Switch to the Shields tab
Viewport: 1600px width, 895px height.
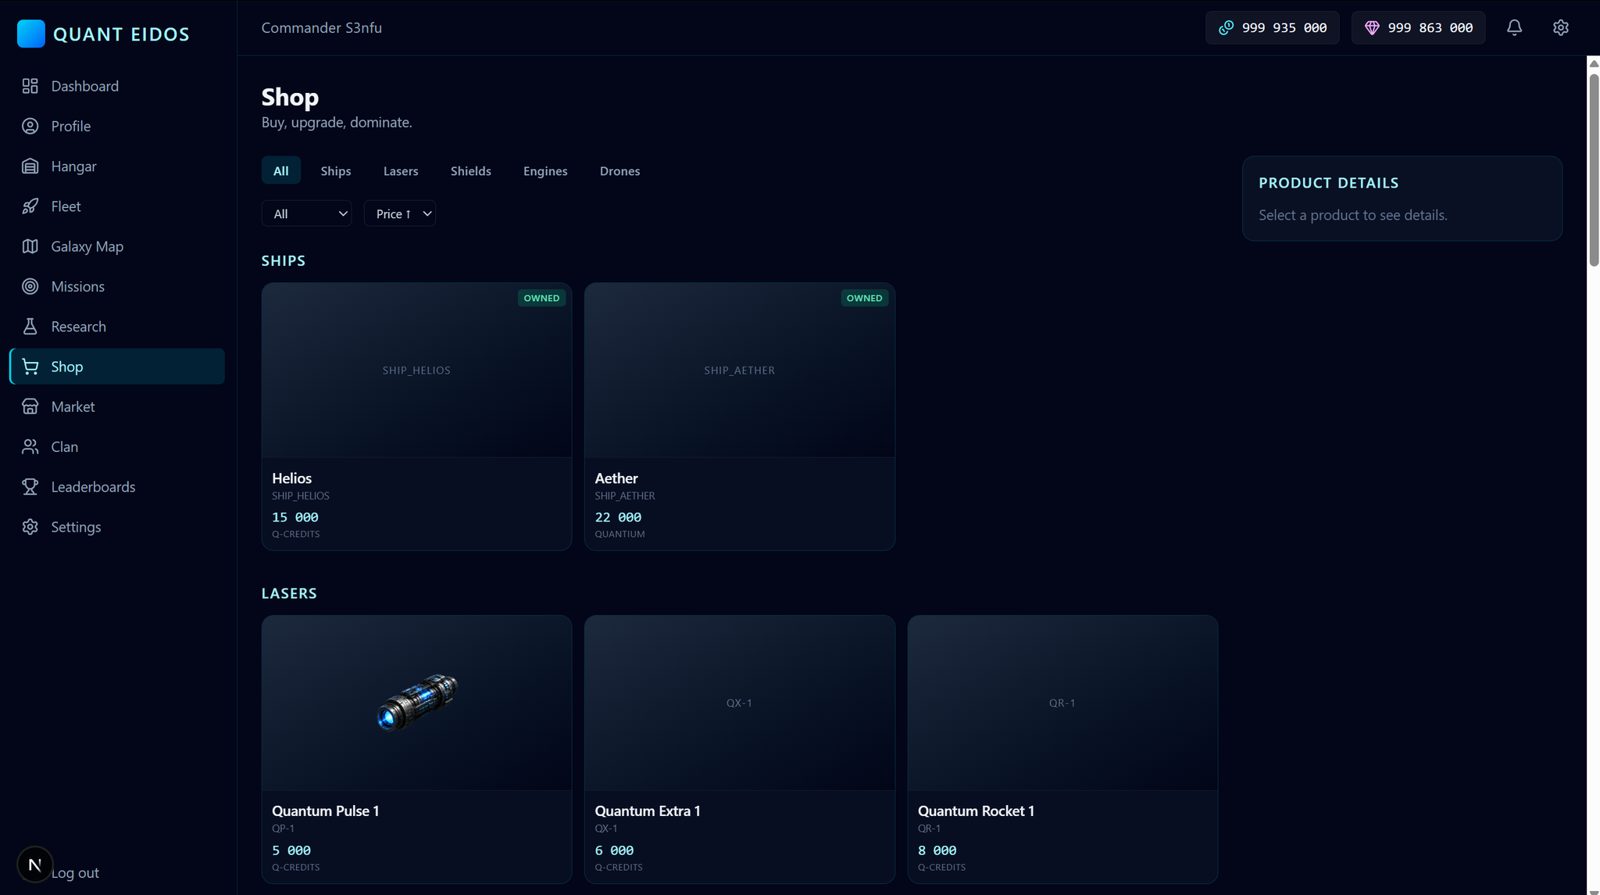tap(471, 171)
